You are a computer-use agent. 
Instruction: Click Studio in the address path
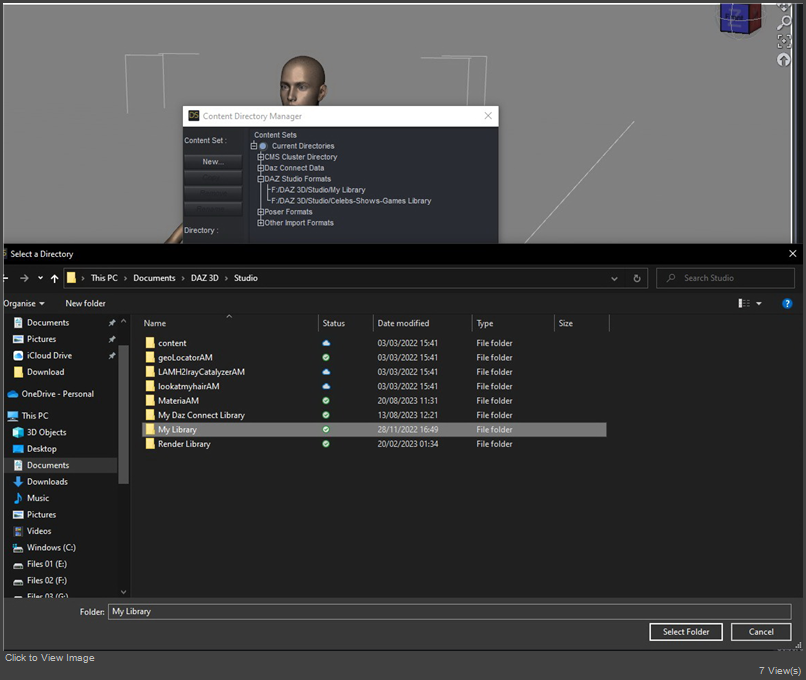[246, 278]
